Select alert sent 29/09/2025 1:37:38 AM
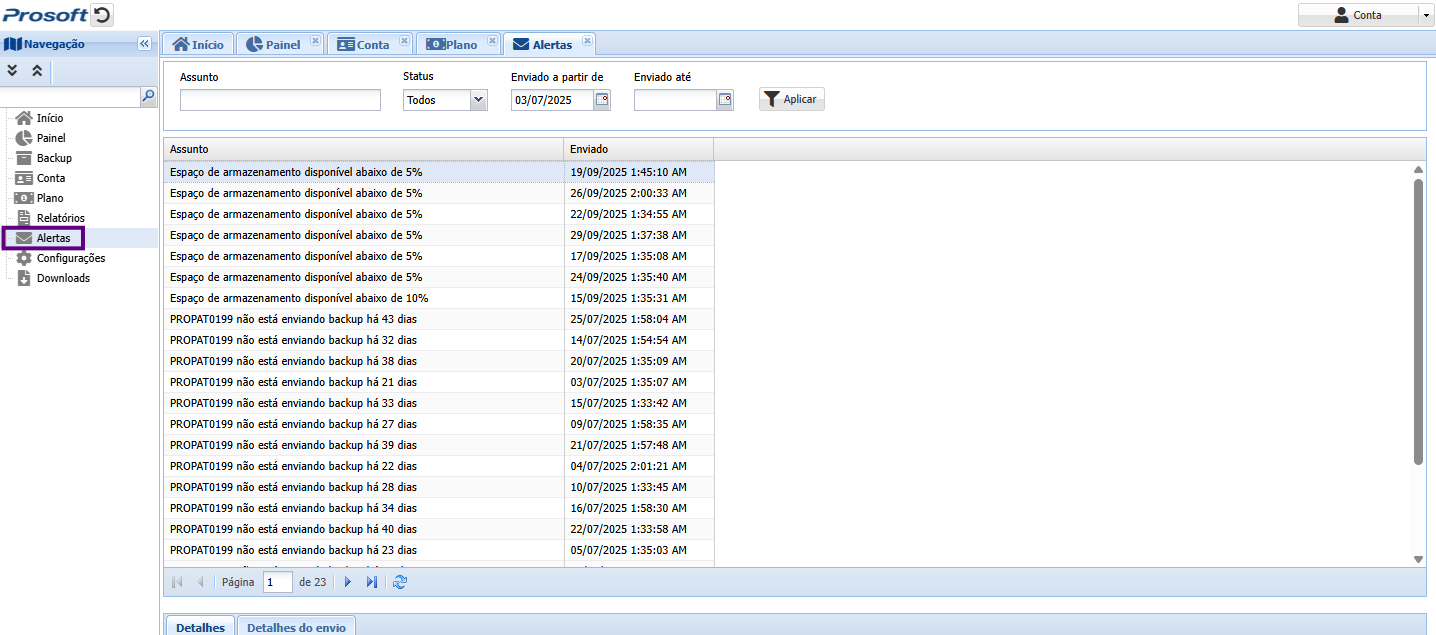This screenshot has width=1436, height=635. pos(439,235)
